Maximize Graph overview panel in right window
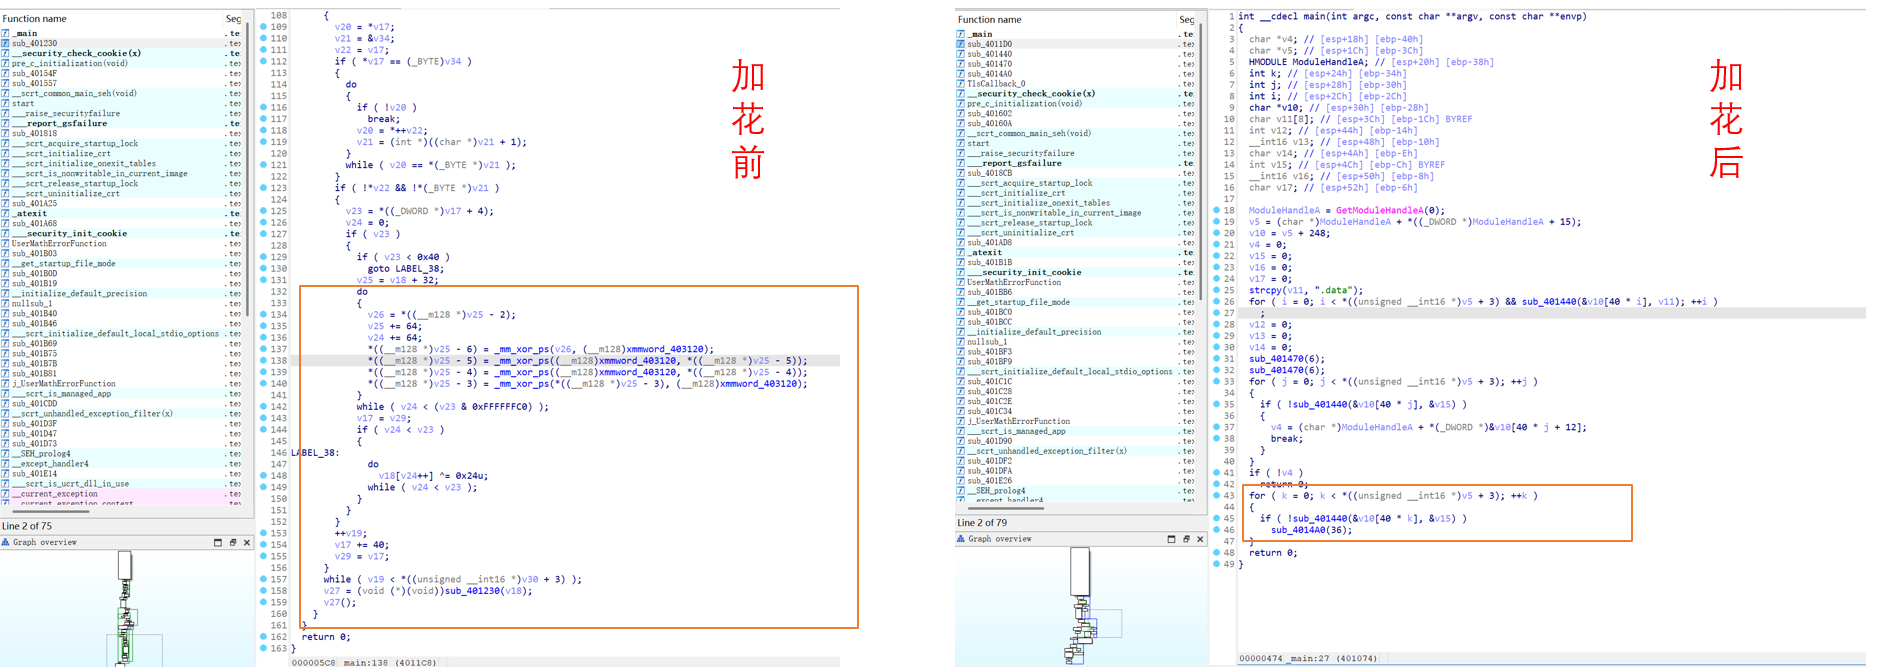Viewport: 1878px width, 670px height. coord(1171,539)
